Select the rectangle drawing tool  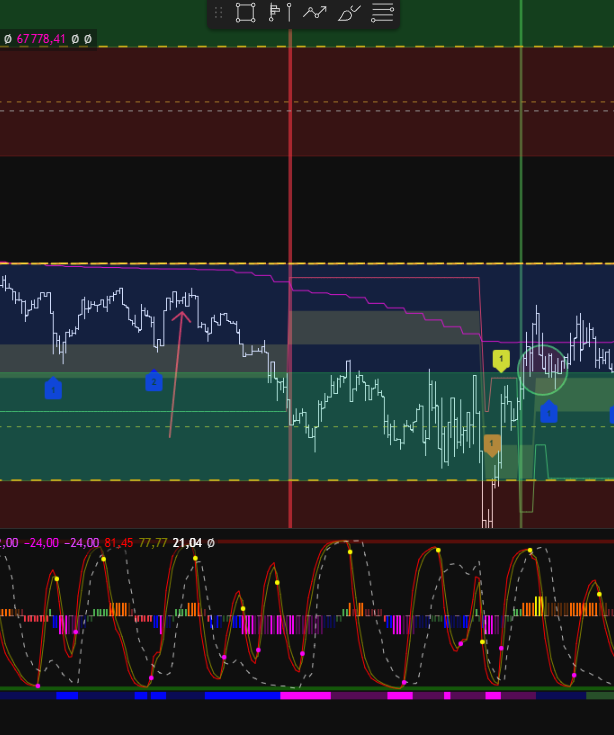pyautogui.click(x=245, y=13)
